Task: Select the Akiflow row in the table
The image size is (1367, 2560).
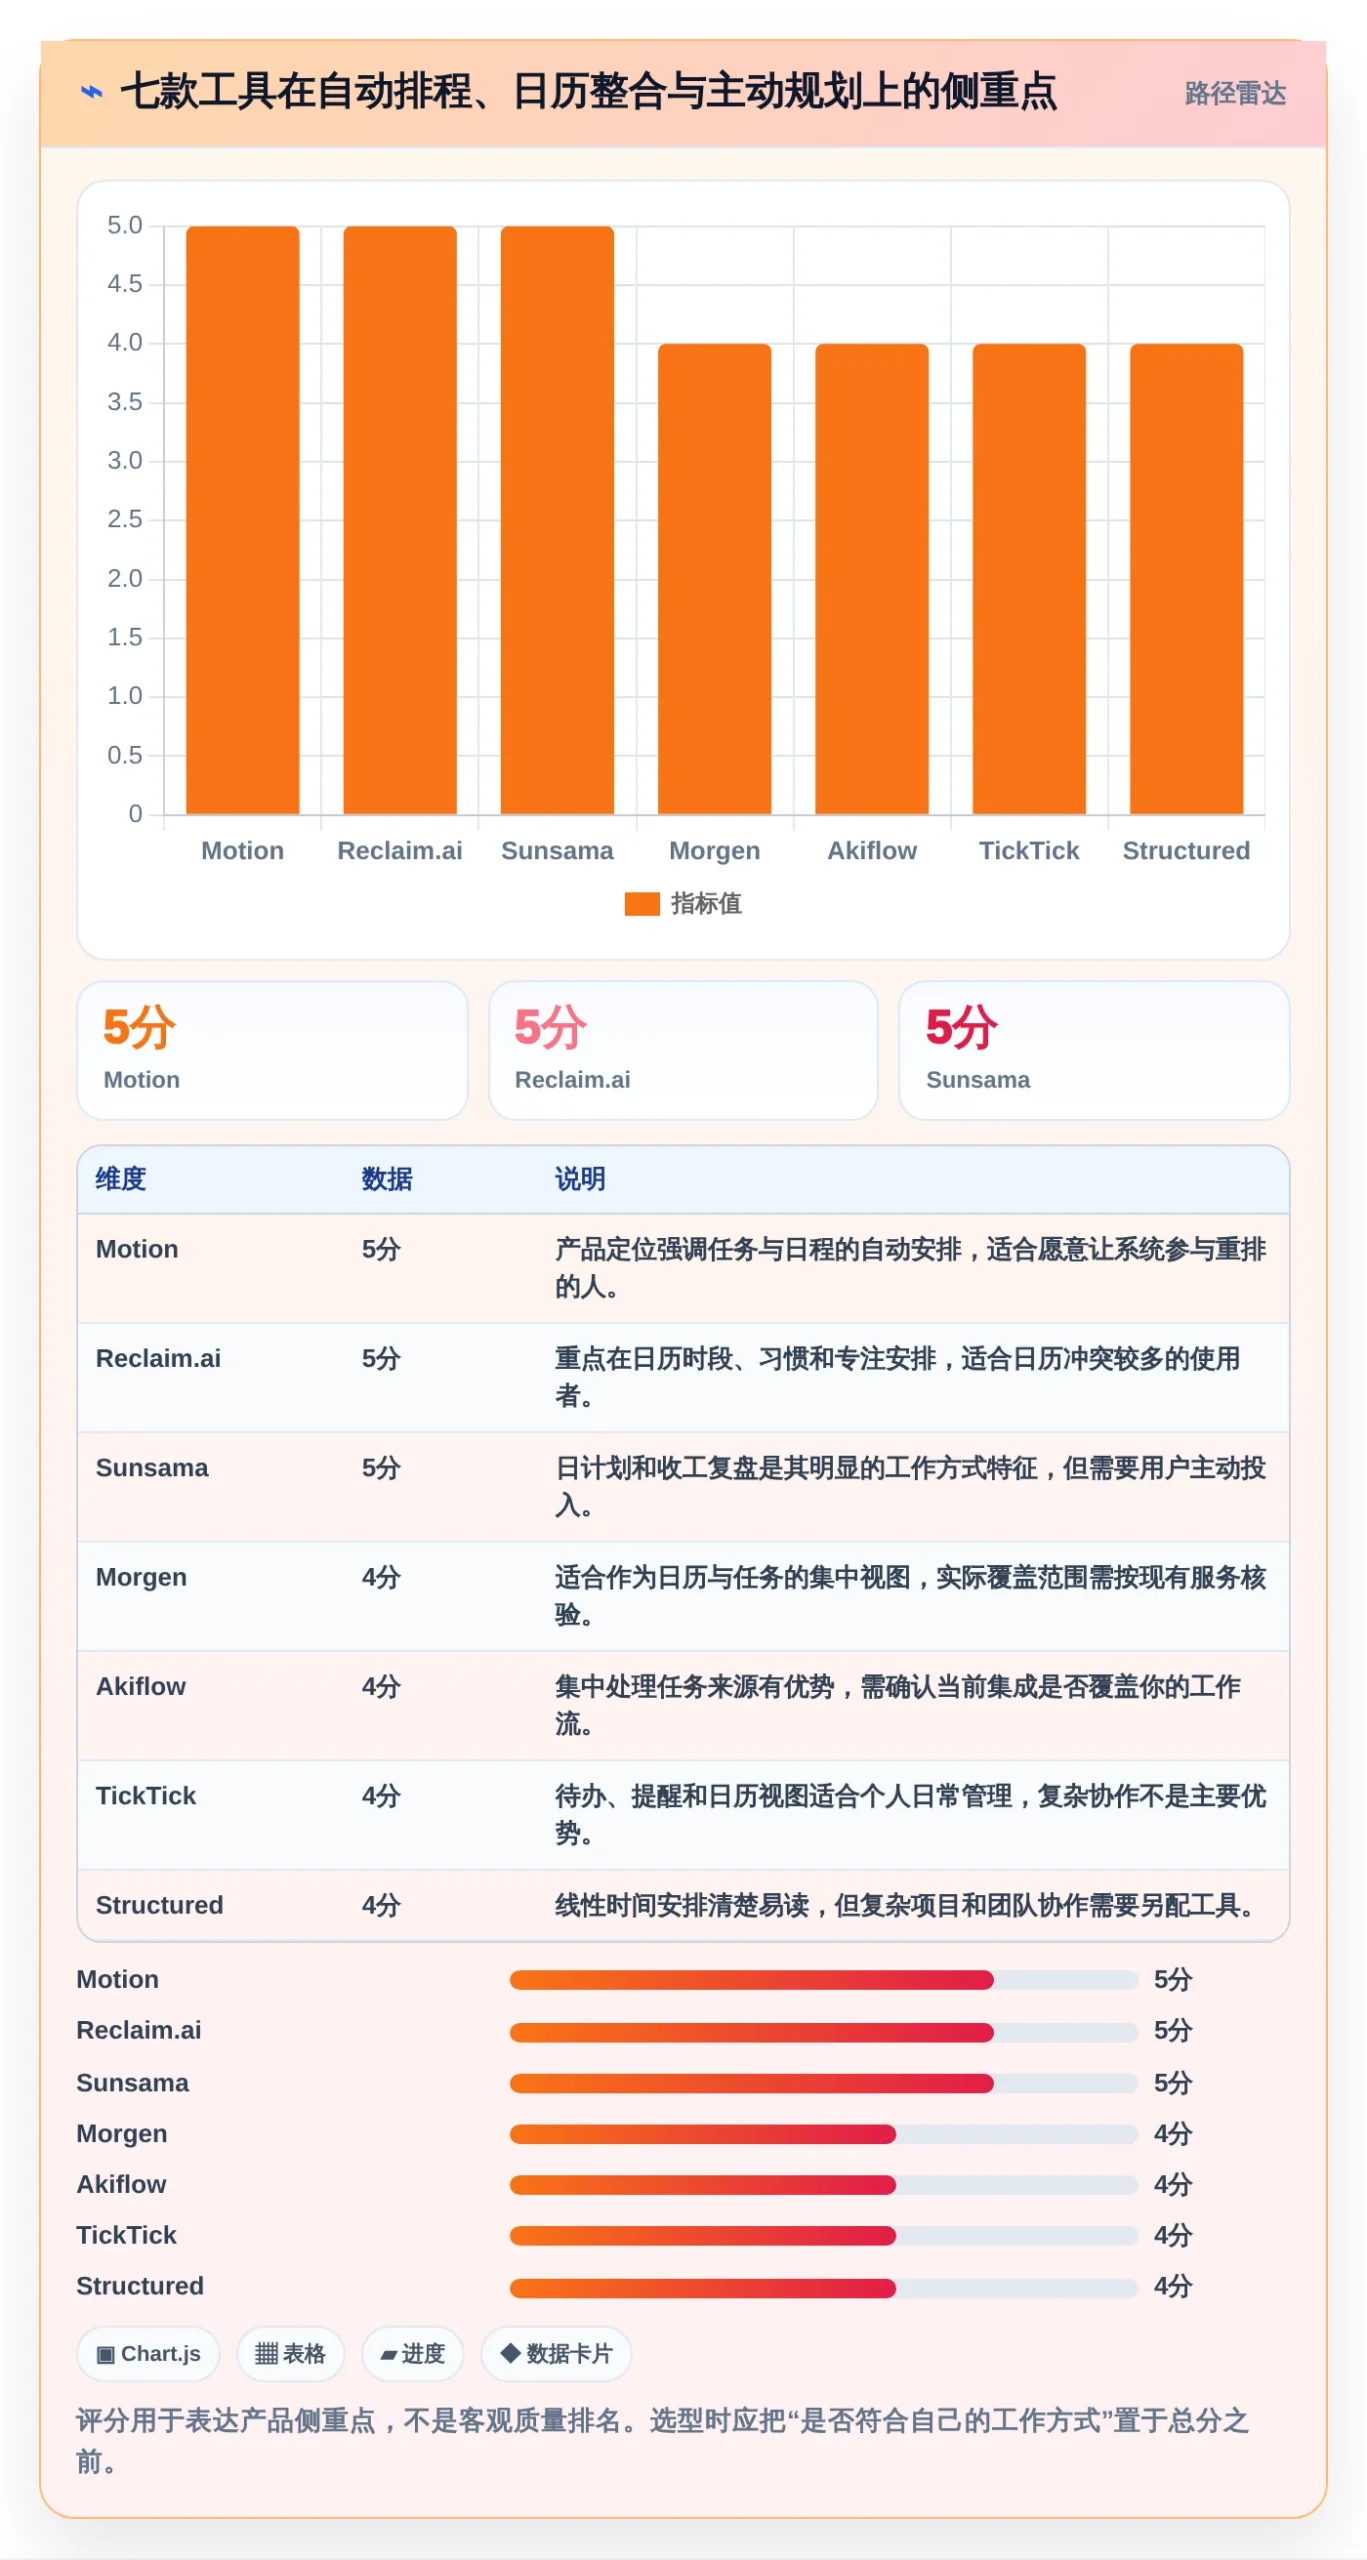Action: pyautogui.click(x=683, y=1706)
